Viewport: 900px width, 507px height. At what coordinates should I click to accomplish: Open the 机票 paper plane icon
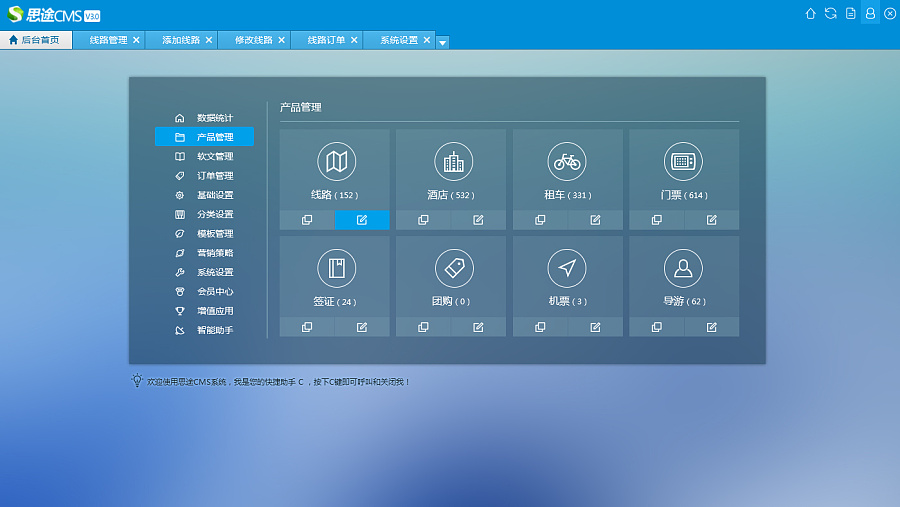[x=567, y=268]
